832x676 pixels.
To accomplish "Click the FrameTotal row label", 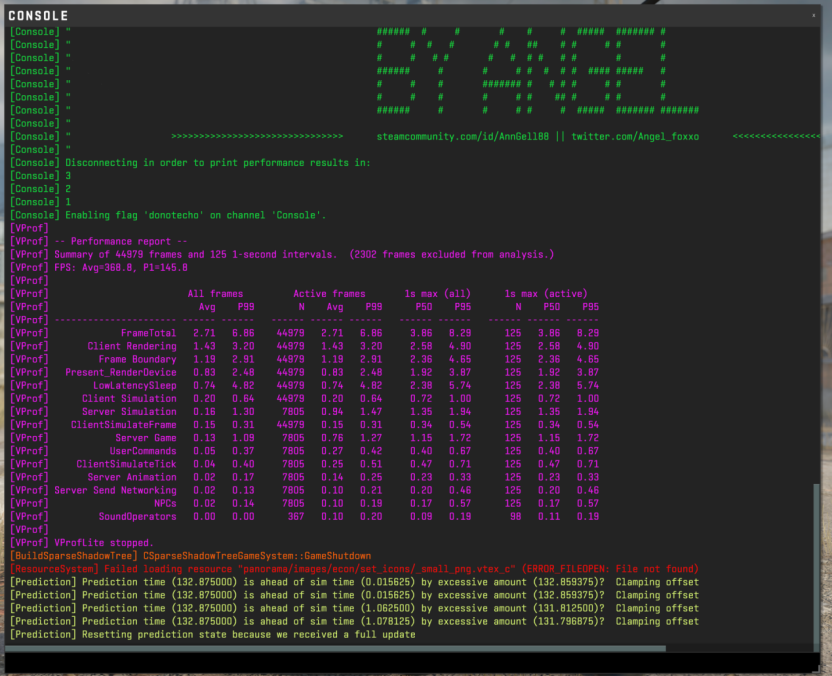I will (x=148, y=333).
